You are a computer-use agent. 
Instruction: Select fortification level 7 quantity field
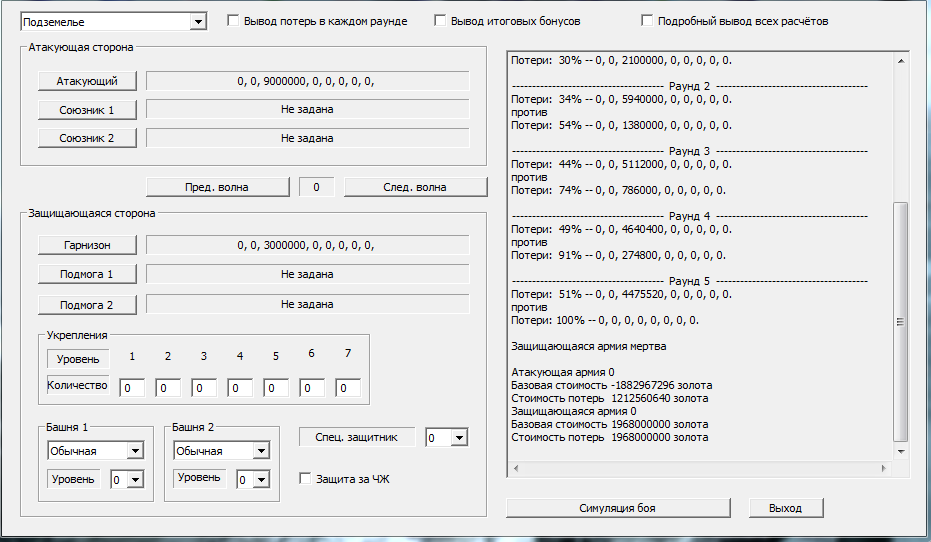tap(347, 388)
